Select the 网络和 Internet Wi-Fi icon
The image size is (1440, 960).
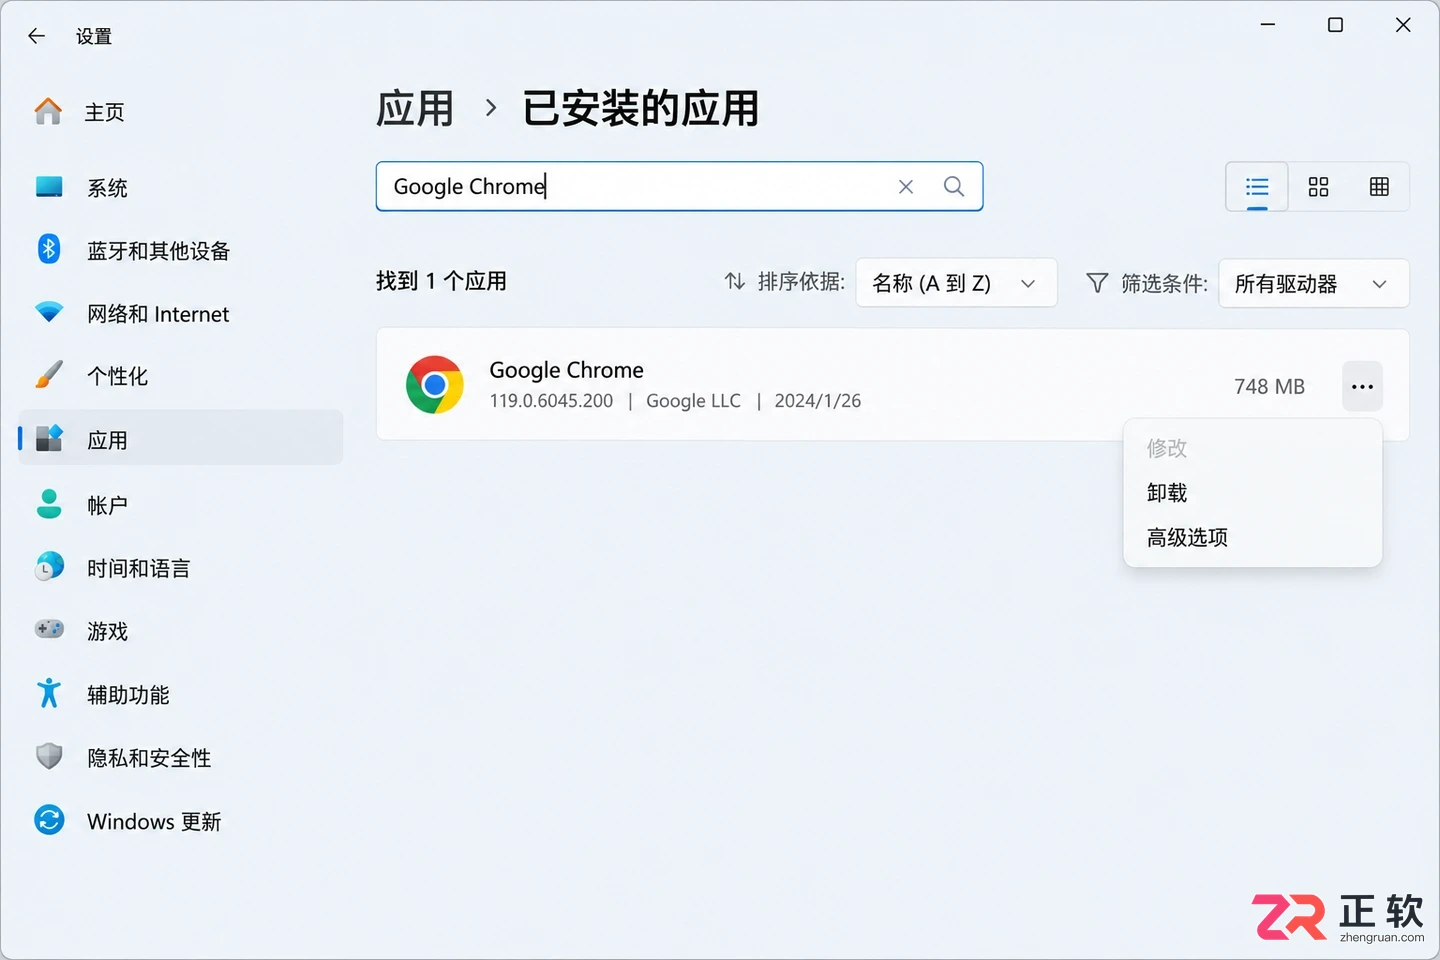pyautogui.click(x=49, y=312)
